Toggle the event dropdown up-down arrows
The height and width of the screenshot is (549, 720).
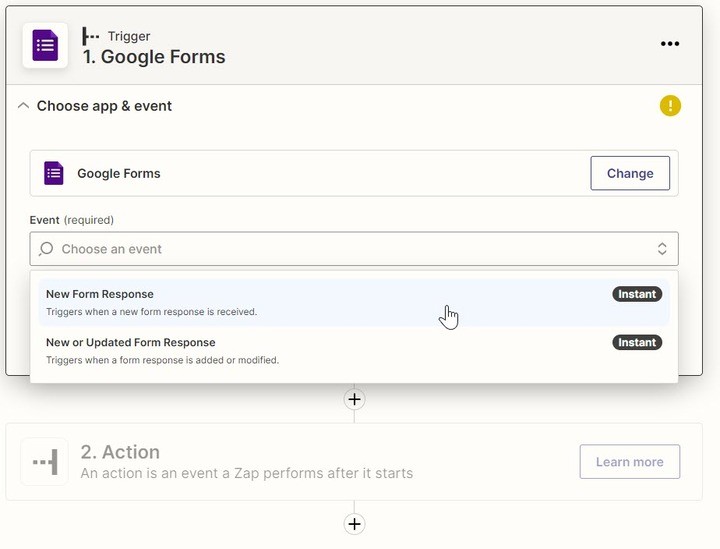pyautogui.click(x=662, y=249)
